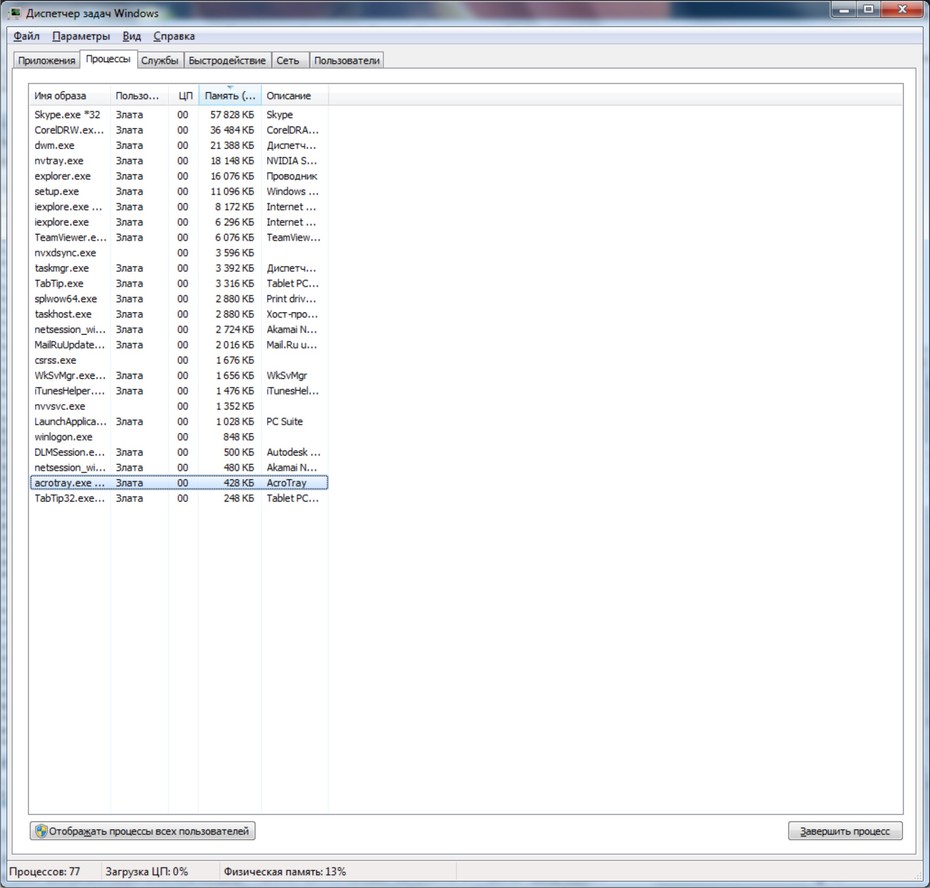
Task: Select the iexplore.exe row with 8 172 КБ
Action: (179, 207)
